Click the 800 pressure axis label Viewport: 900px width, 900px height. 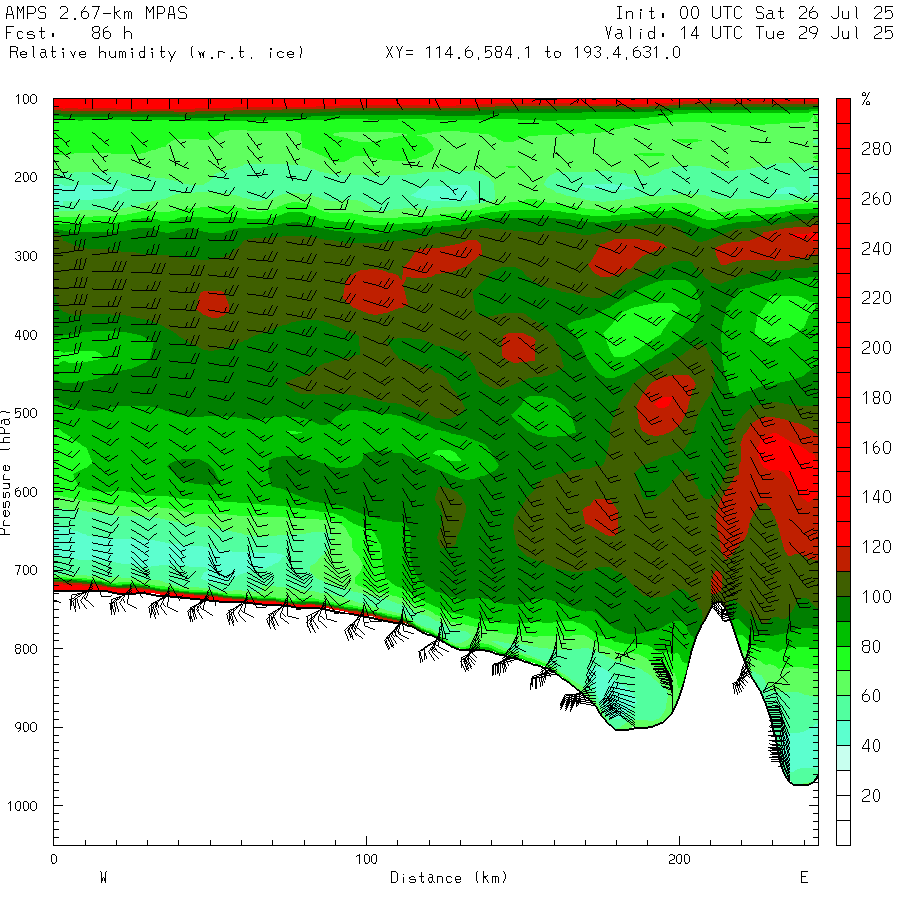pos(26,649)
